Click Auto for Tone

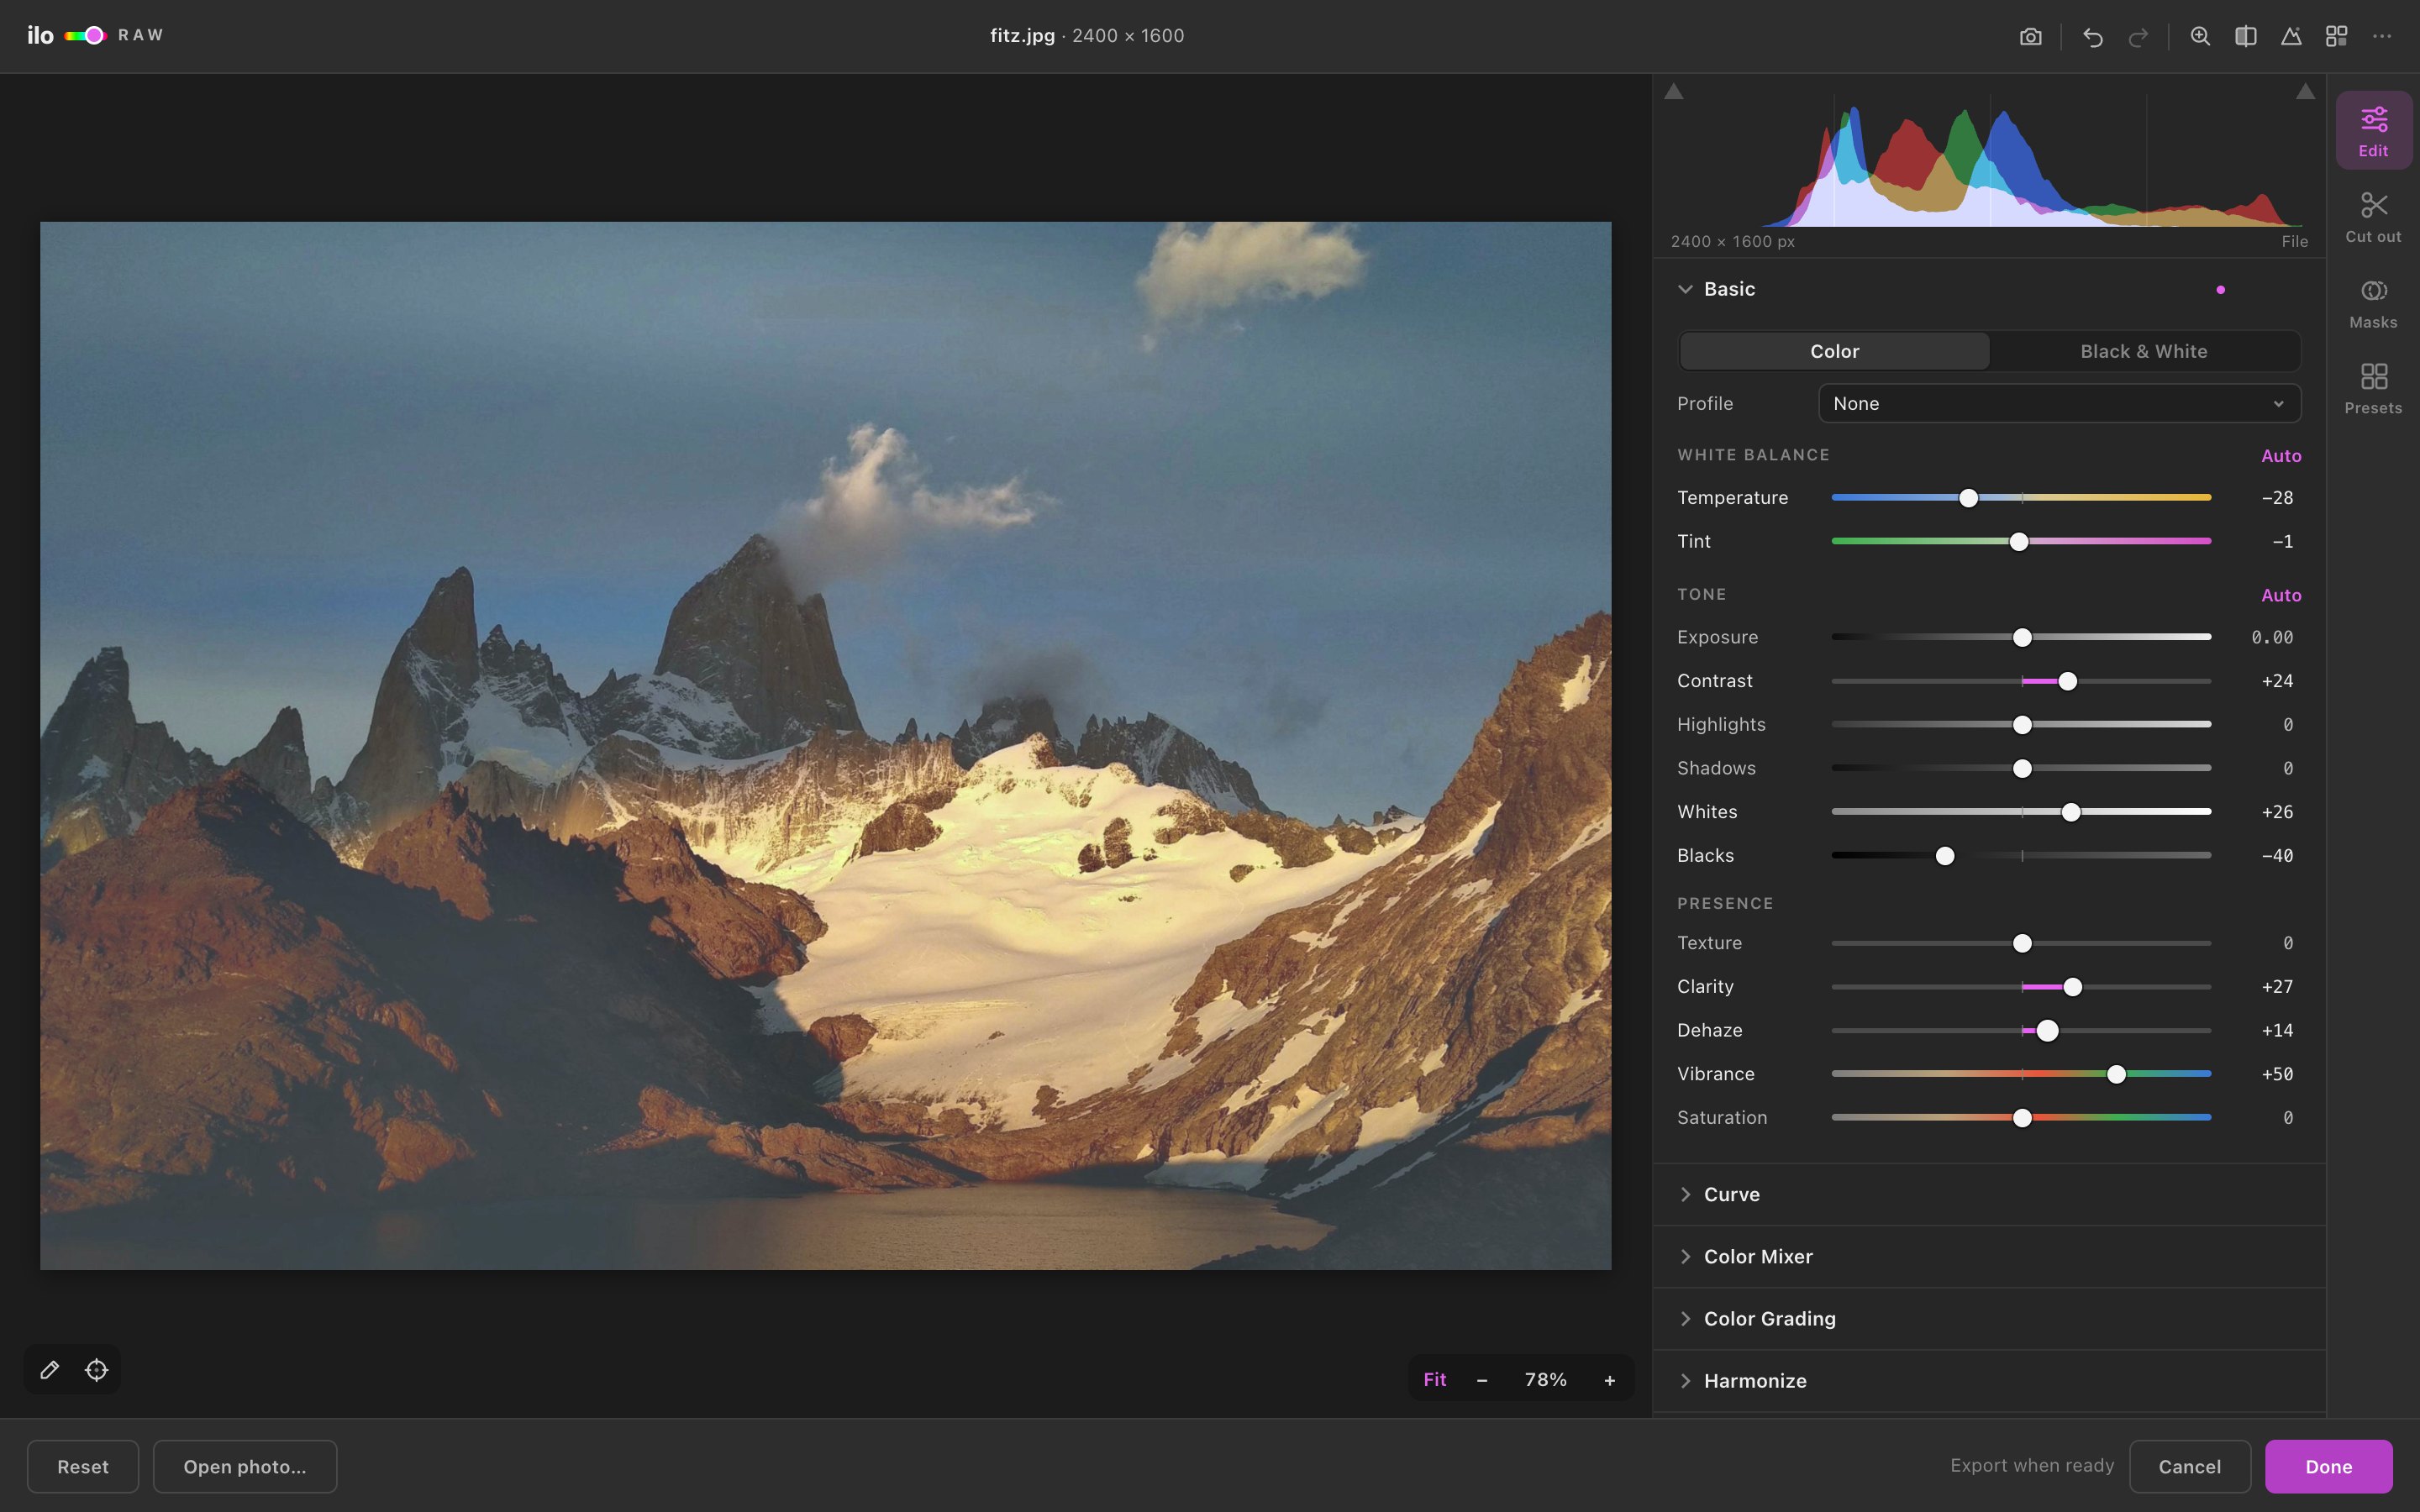(2281, 595)
